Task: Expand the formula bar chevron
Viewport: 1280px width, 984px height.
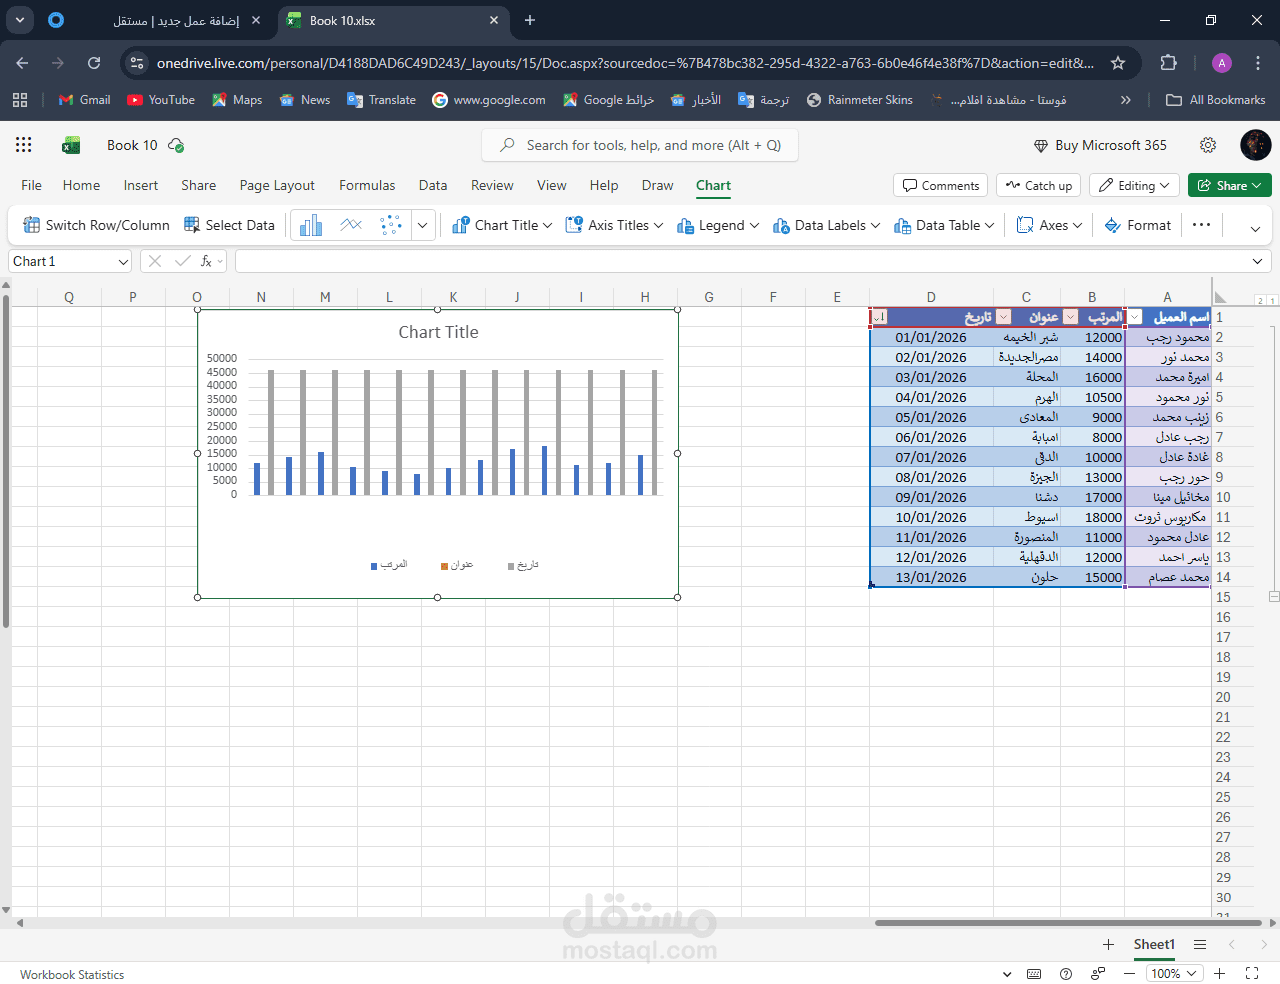Action: (1257, 261)
